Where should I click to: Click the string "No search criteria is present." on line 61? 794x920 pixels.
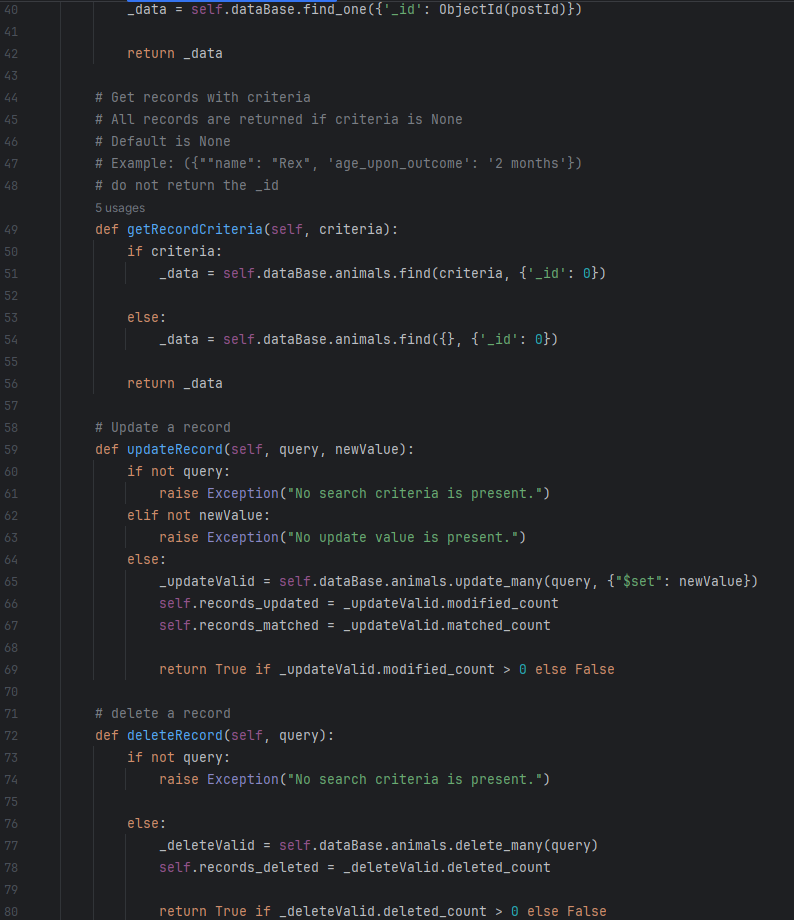pyautogui.click(x=415, y=493)
